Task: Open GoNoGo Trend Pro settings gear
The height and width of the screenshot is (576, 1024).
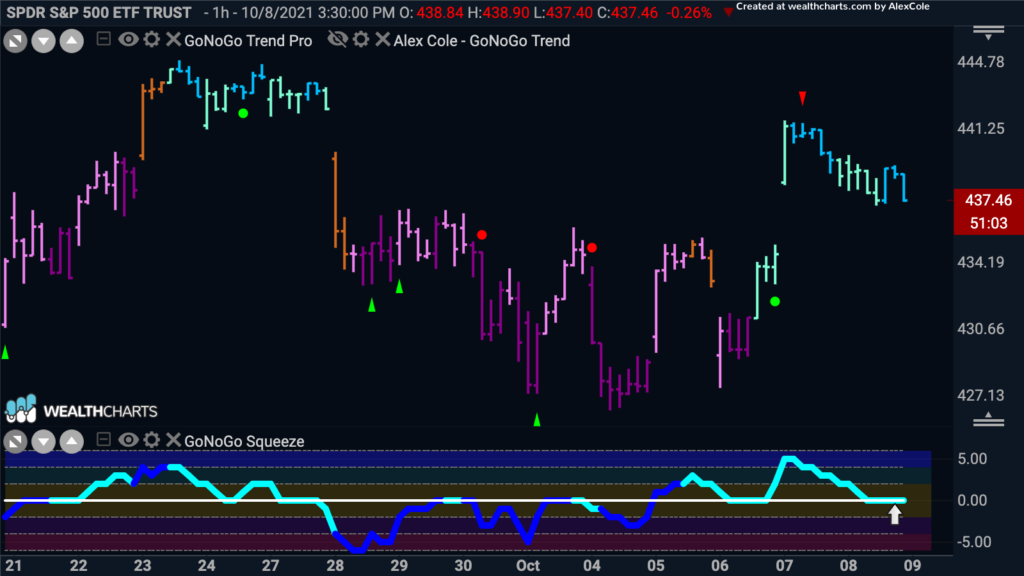Action: point(152,40)
